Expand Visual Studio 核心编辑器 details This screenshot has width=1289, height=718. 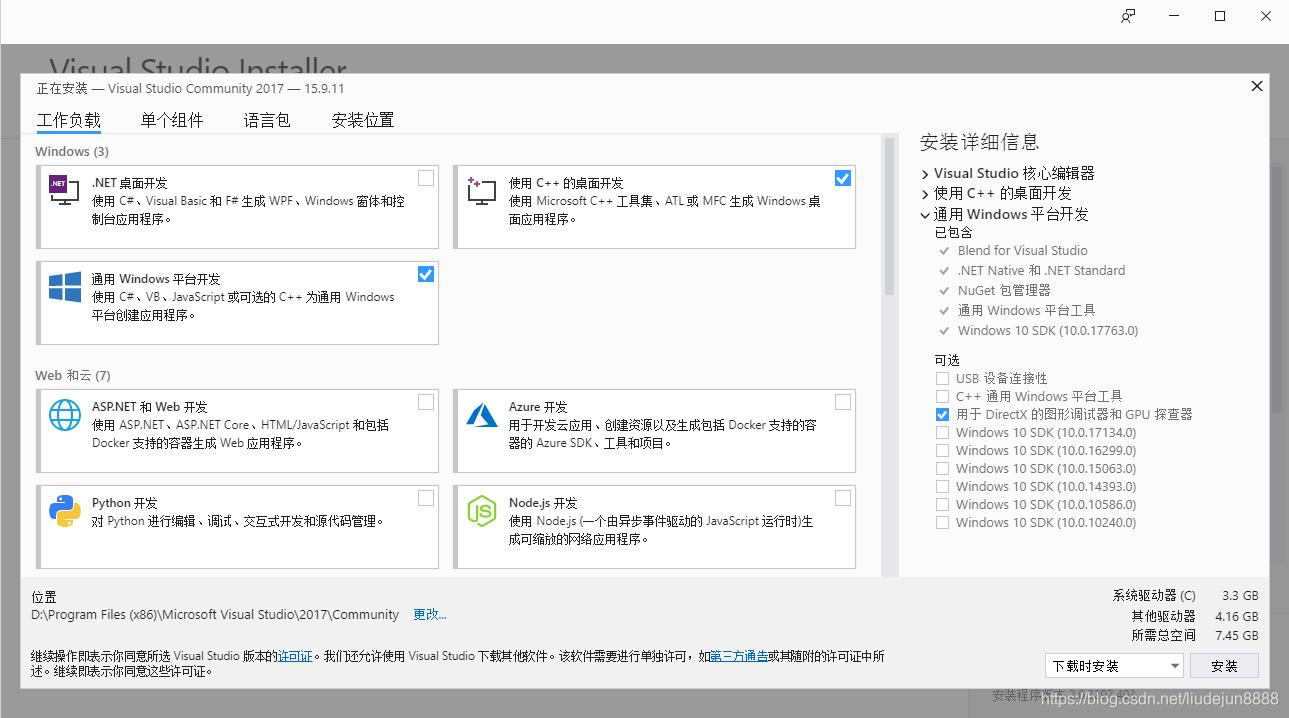(x=925, y=174)
